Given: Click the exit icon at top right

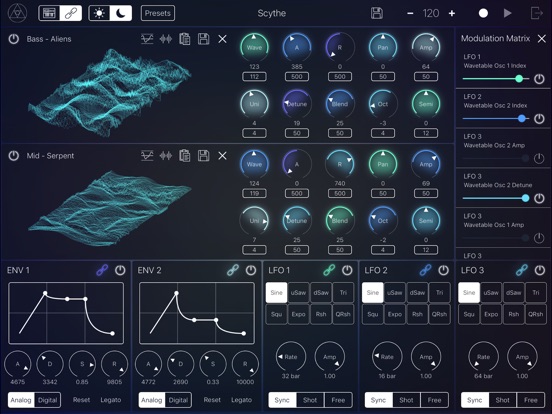Looking at the screenshot, I should point(537,13).
